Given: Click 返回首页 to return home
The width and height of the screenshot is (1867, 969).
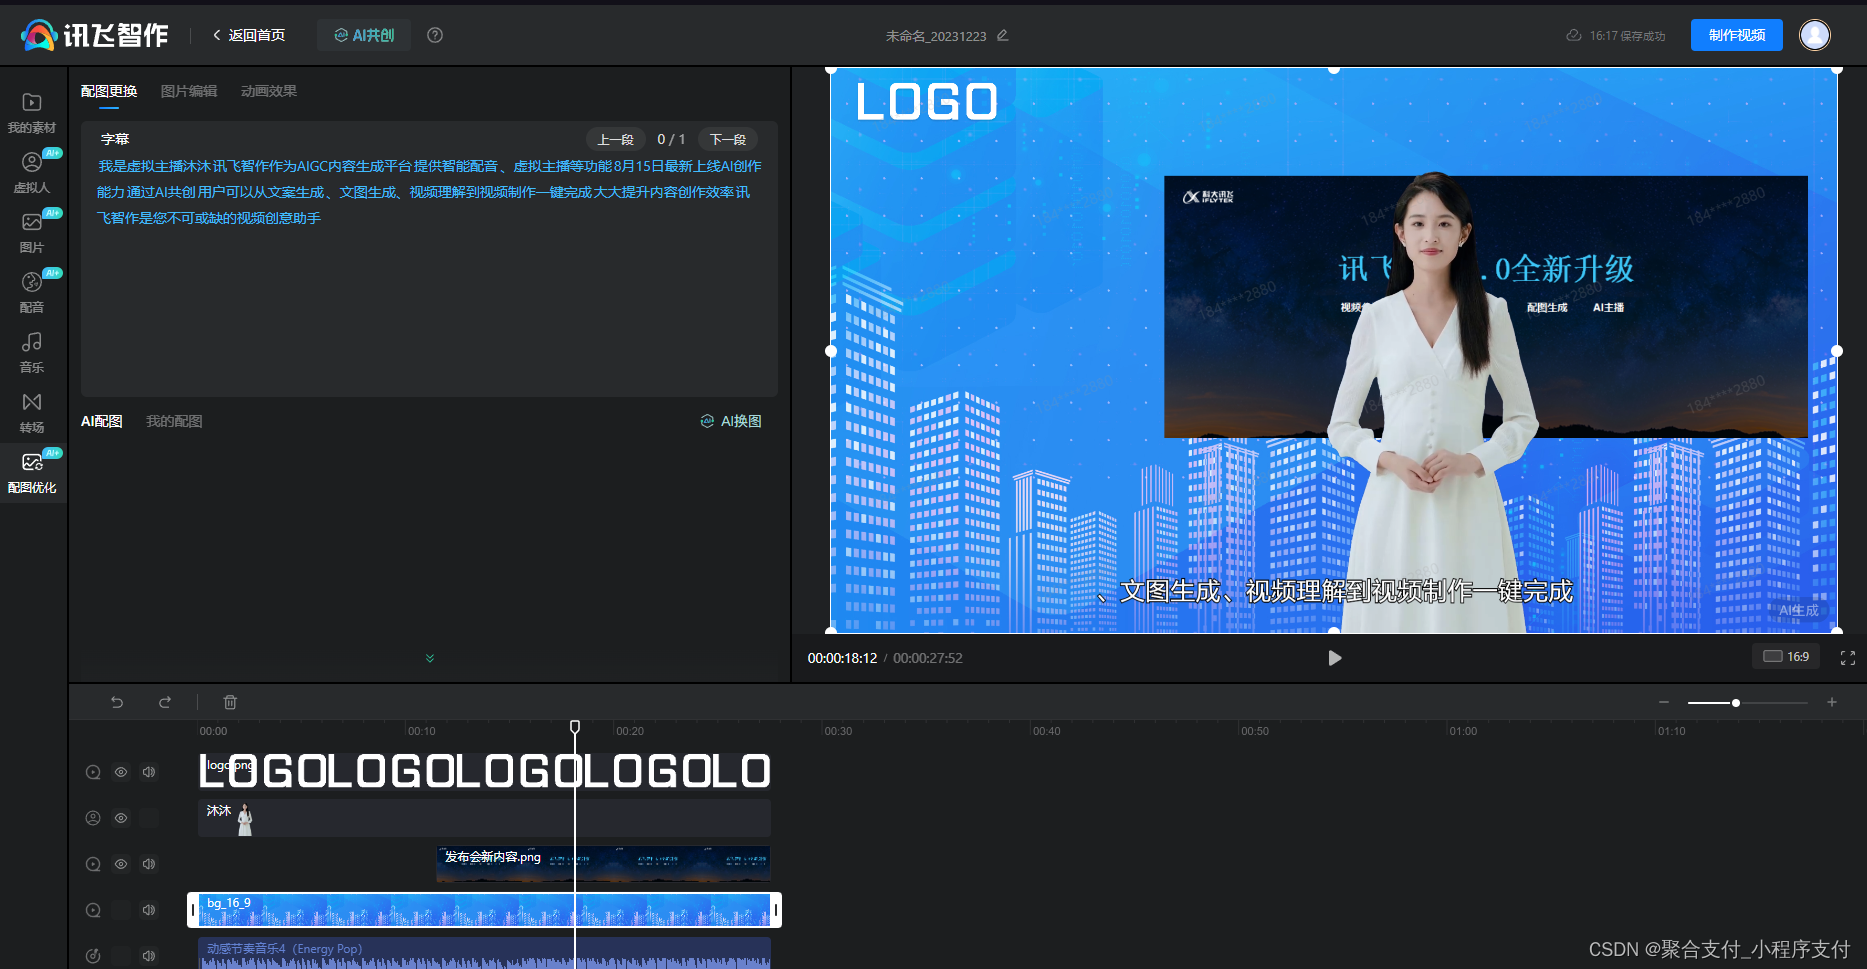Looking at the screenshot, I should click(x=249, y=35).
